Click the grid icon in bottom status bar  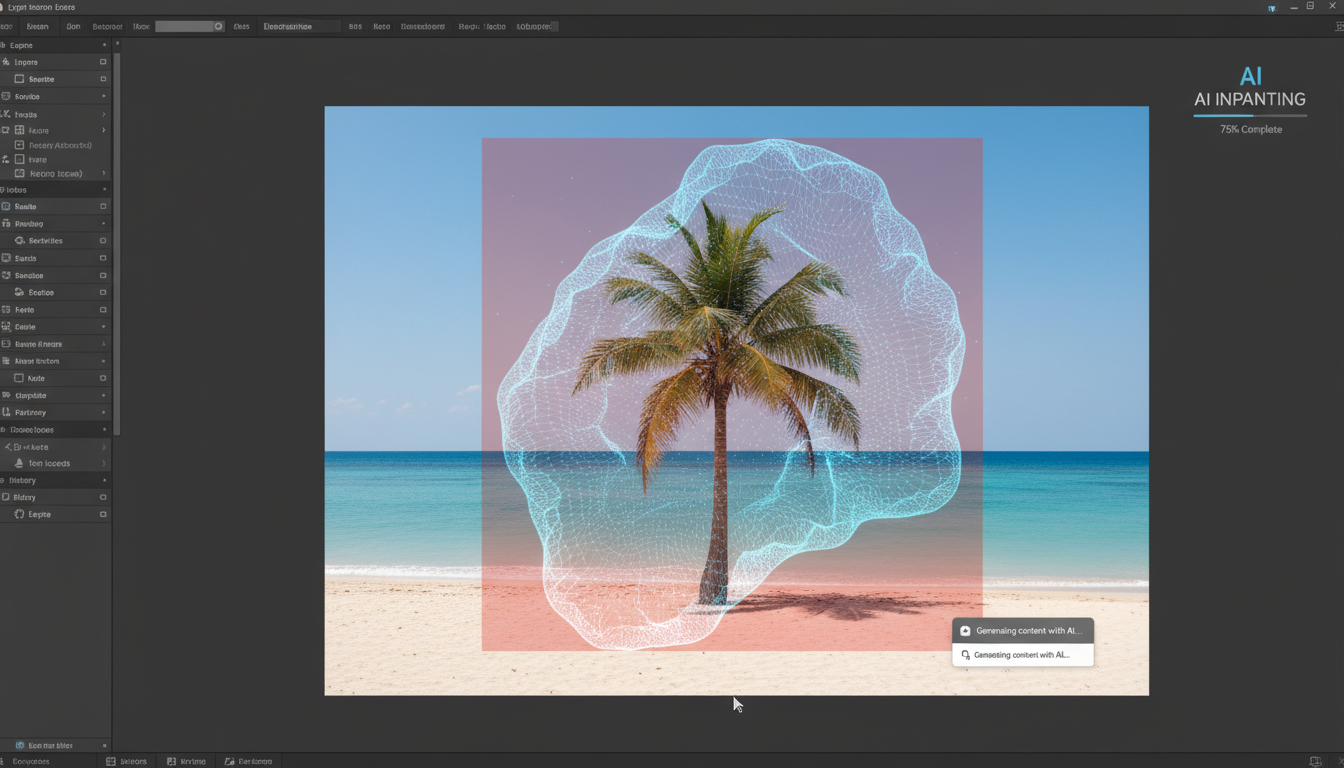point(111,761)
